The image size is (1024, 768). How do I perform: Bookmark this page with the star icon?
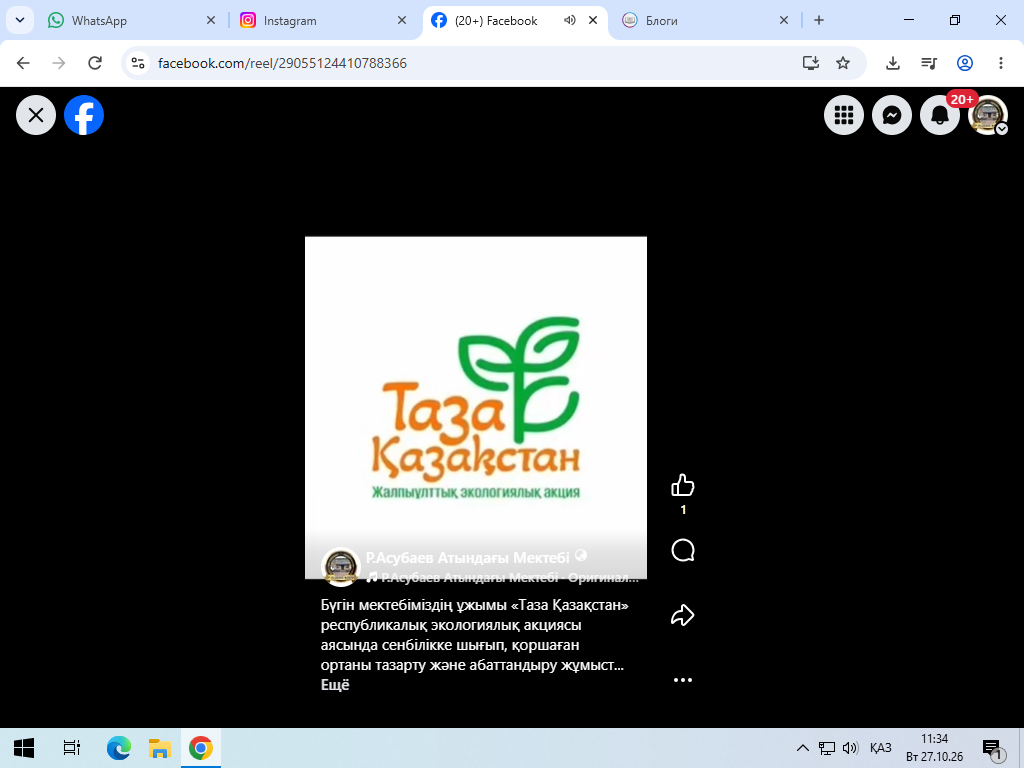(x=843, y=63)
